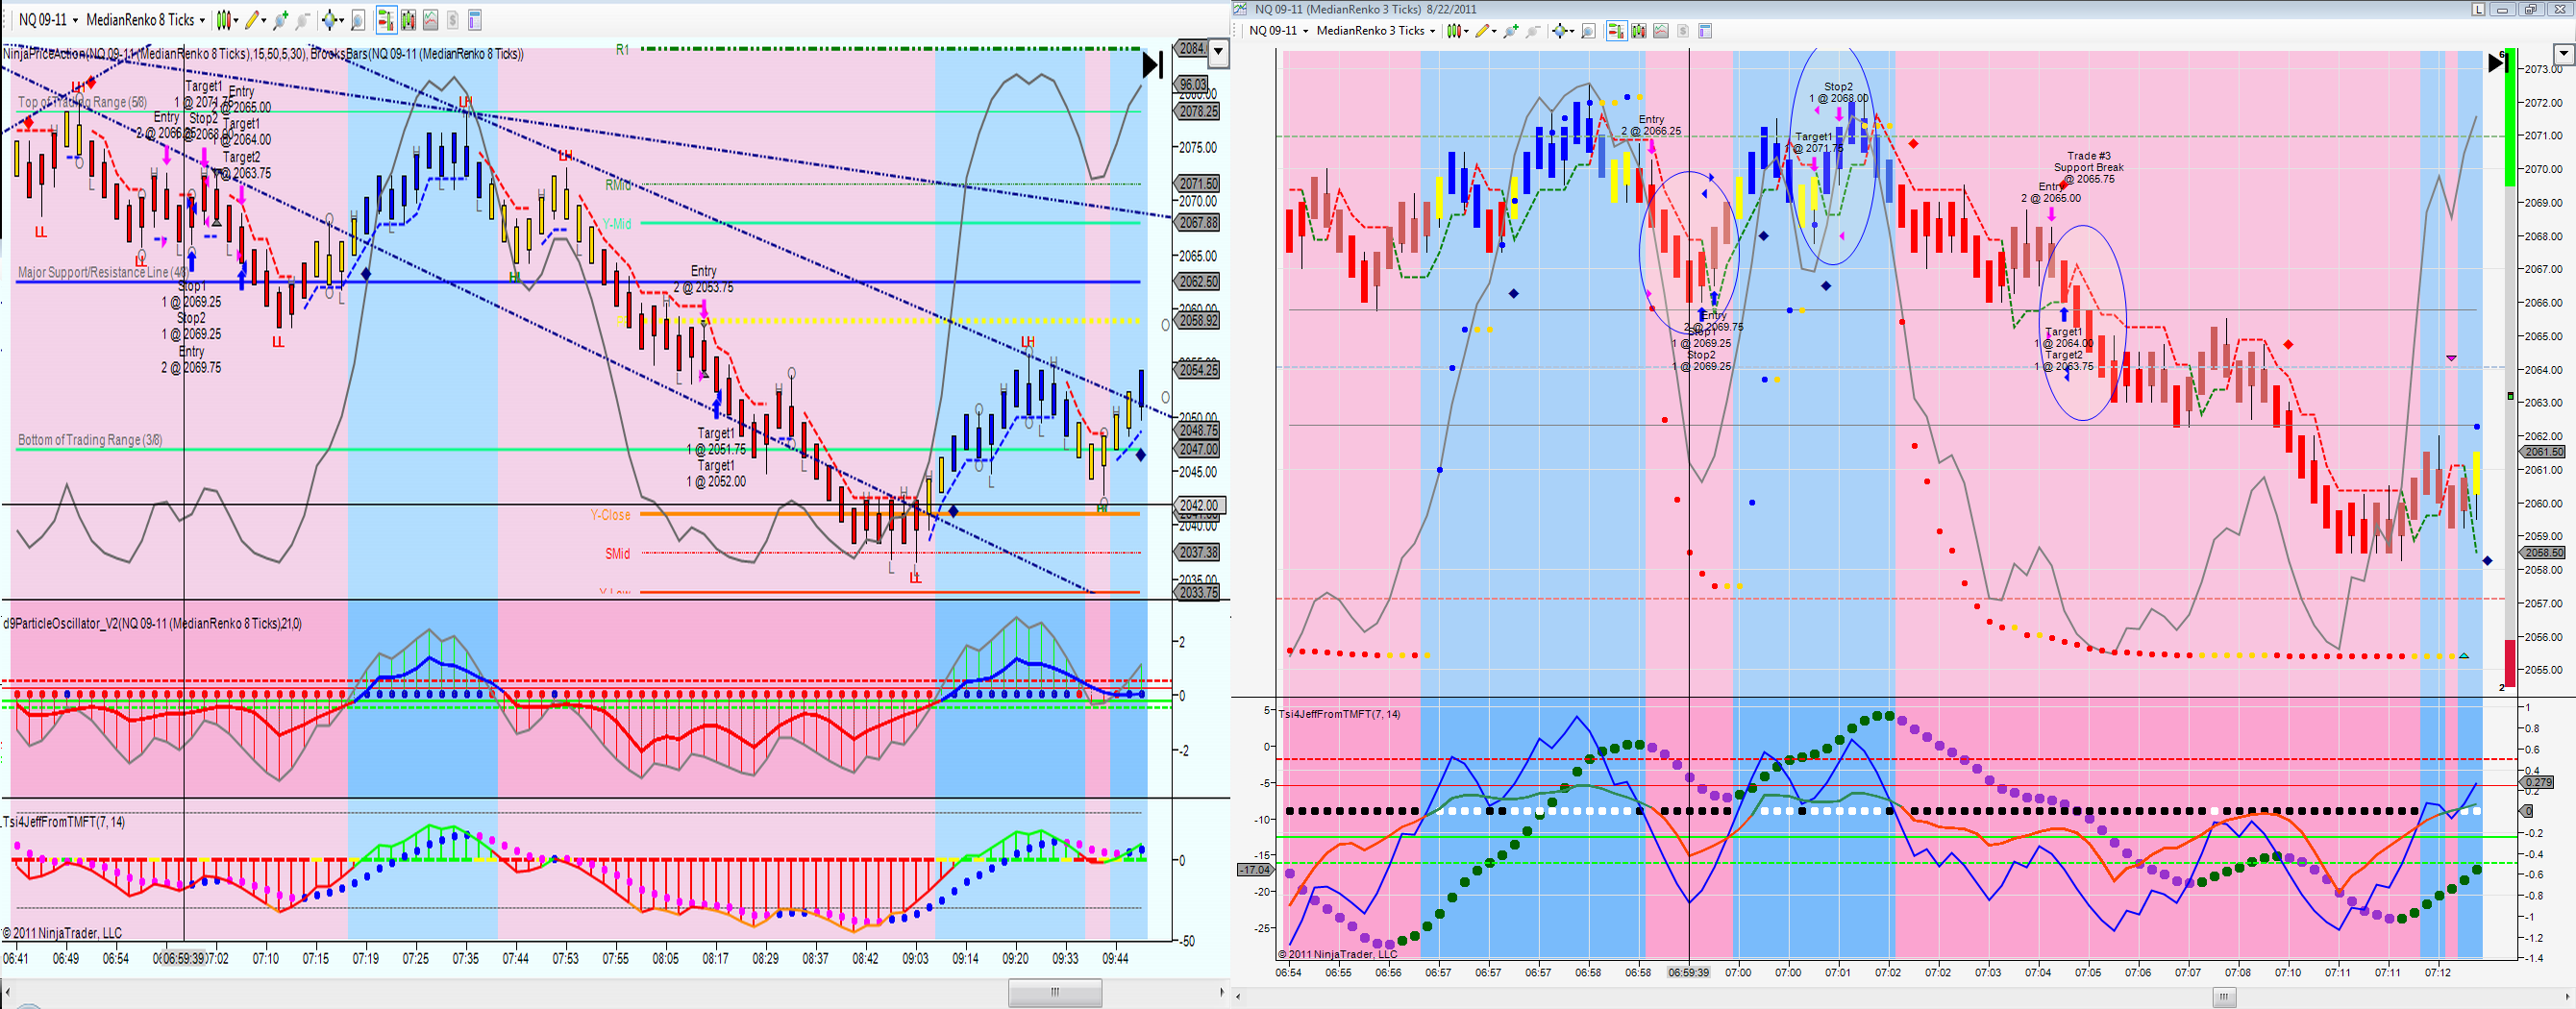Click the zoom frame icon in 3 Ticks chart
The image size is (2576, 1009).
(x=1587, y=31)
